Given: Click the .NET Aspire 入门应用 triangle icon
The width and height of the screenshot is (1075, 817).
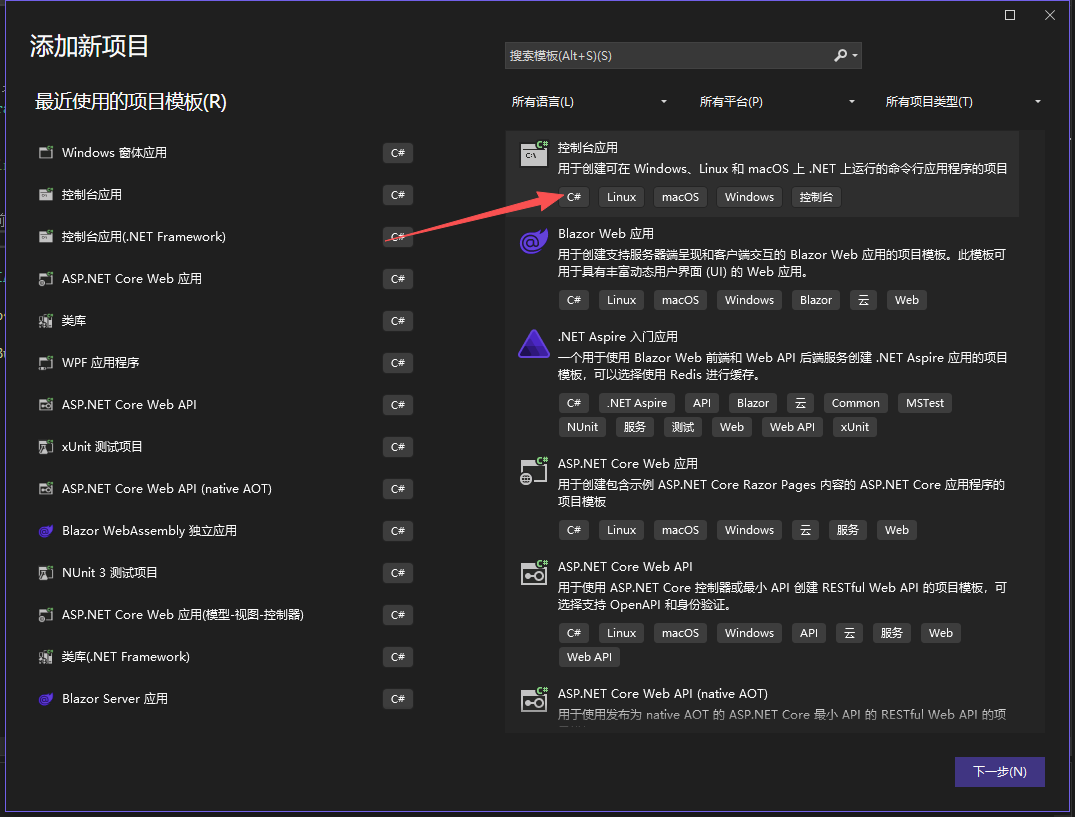Looking at the screenshot, I should point(534,344).
